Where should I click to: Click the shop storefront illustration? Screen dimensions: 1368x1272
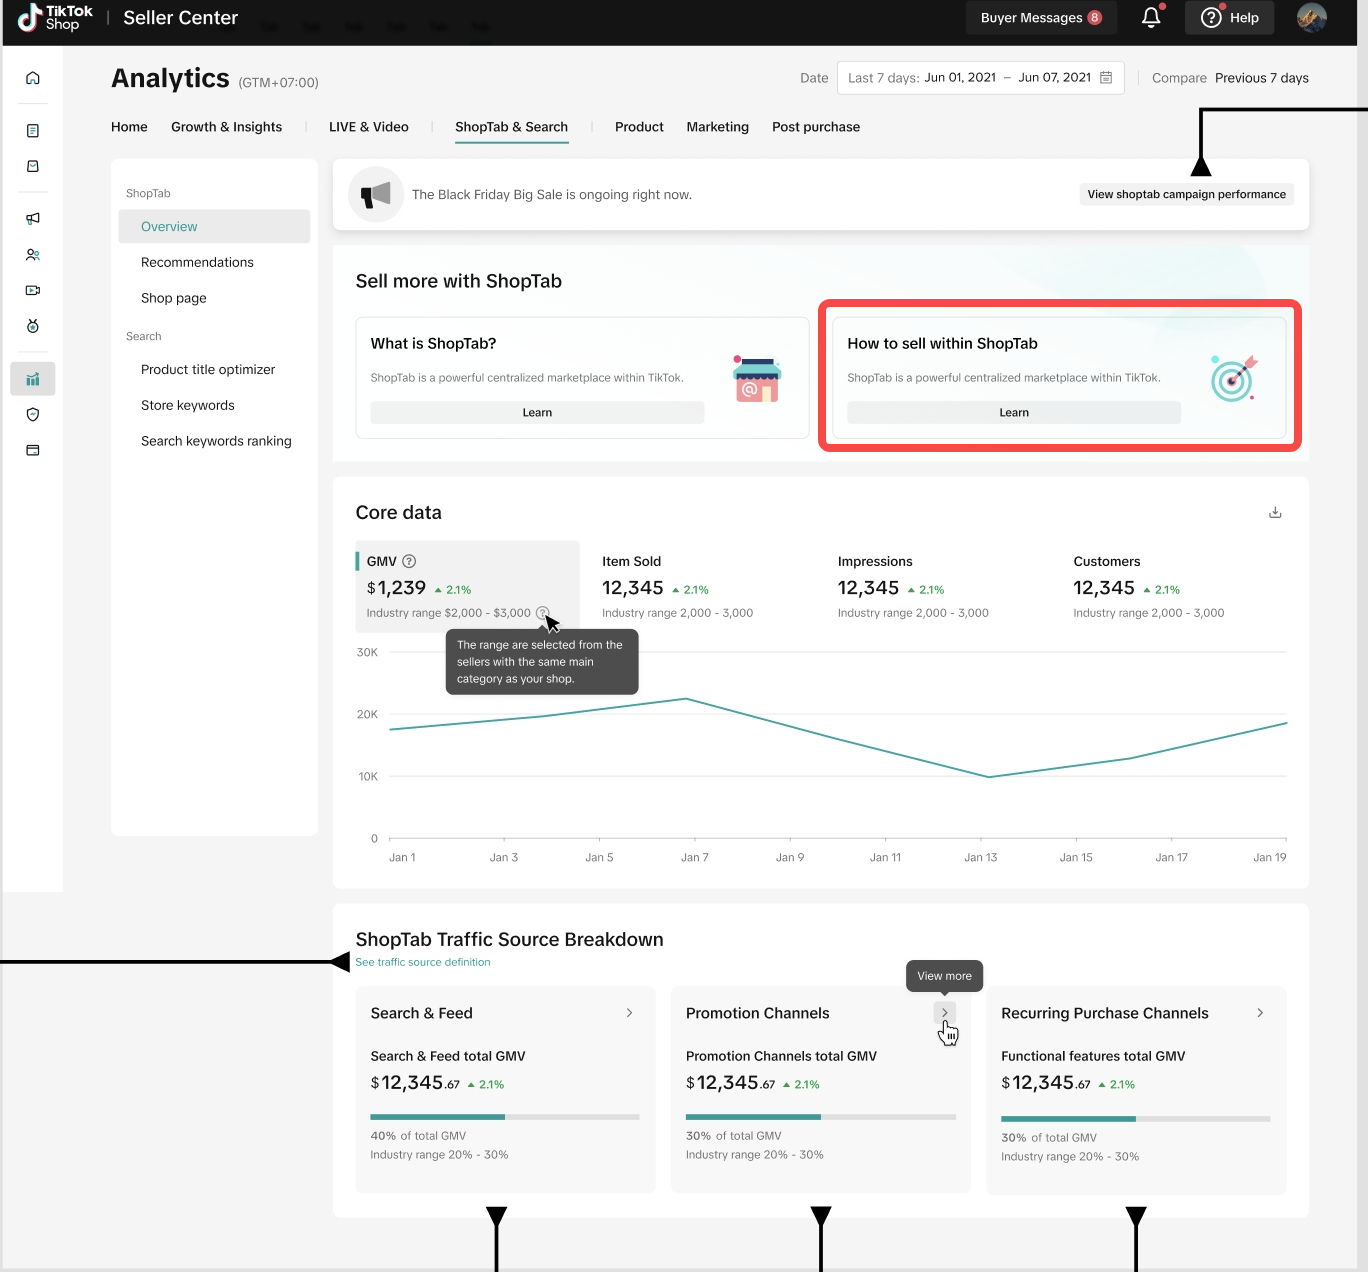coord(757,379)
